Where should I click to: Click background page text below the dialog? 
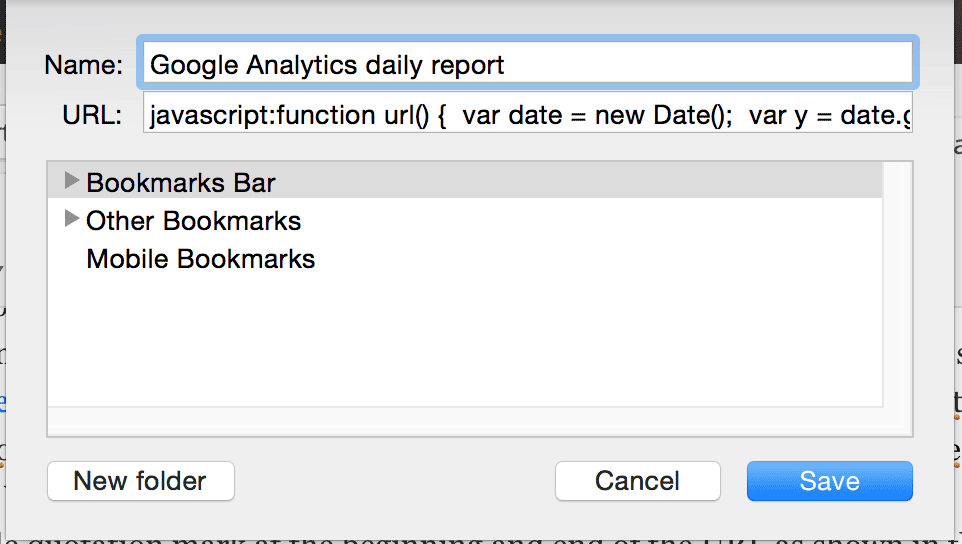[479, 539]
